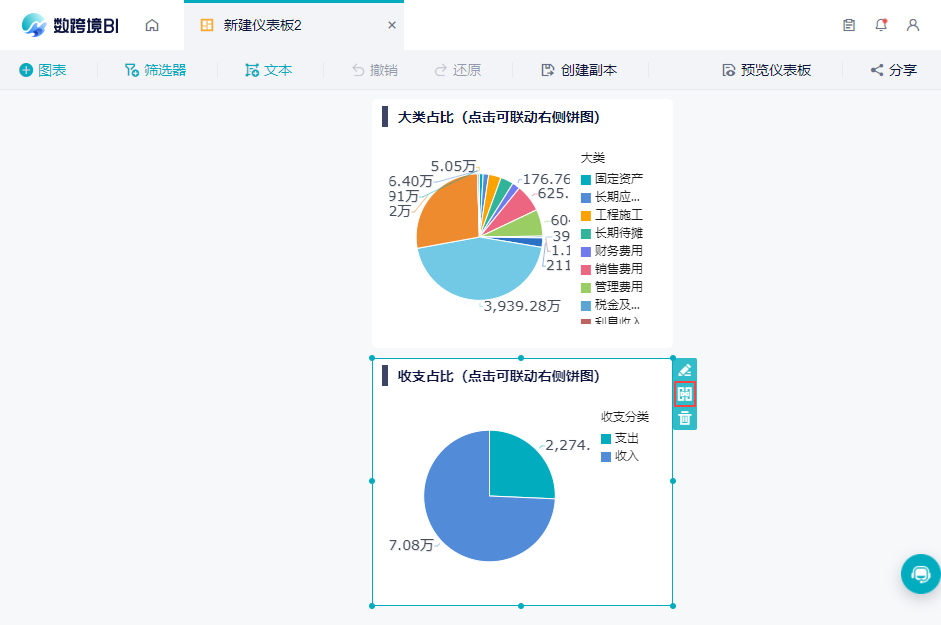Click the 5.05万 data label
This screenshot has width=941, height=625.
(453, 166)
